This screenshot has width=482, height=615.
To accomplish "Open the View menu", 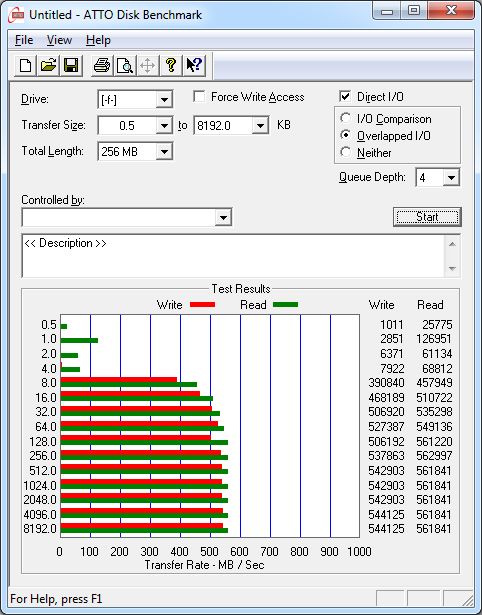I will [59, 40].
